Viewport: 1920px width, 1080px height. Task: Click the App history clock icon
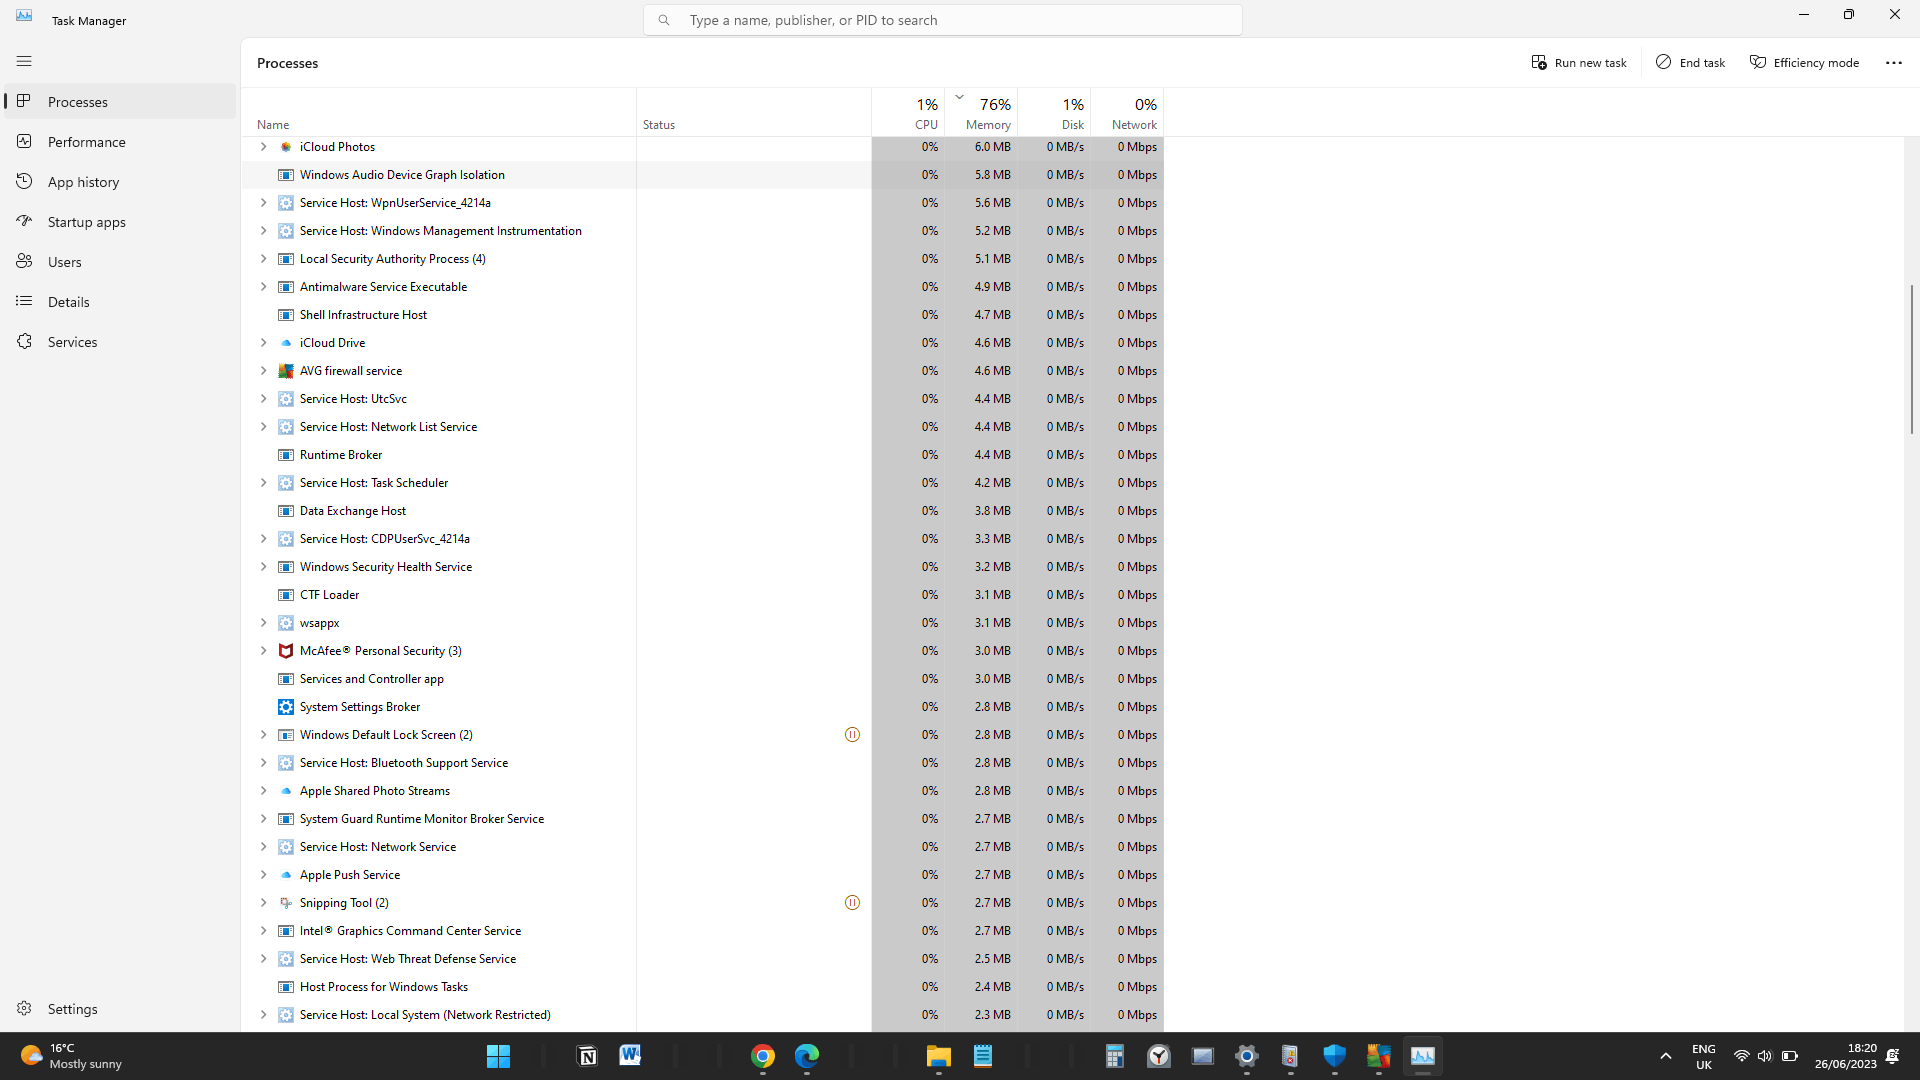[x=24, y=181]
